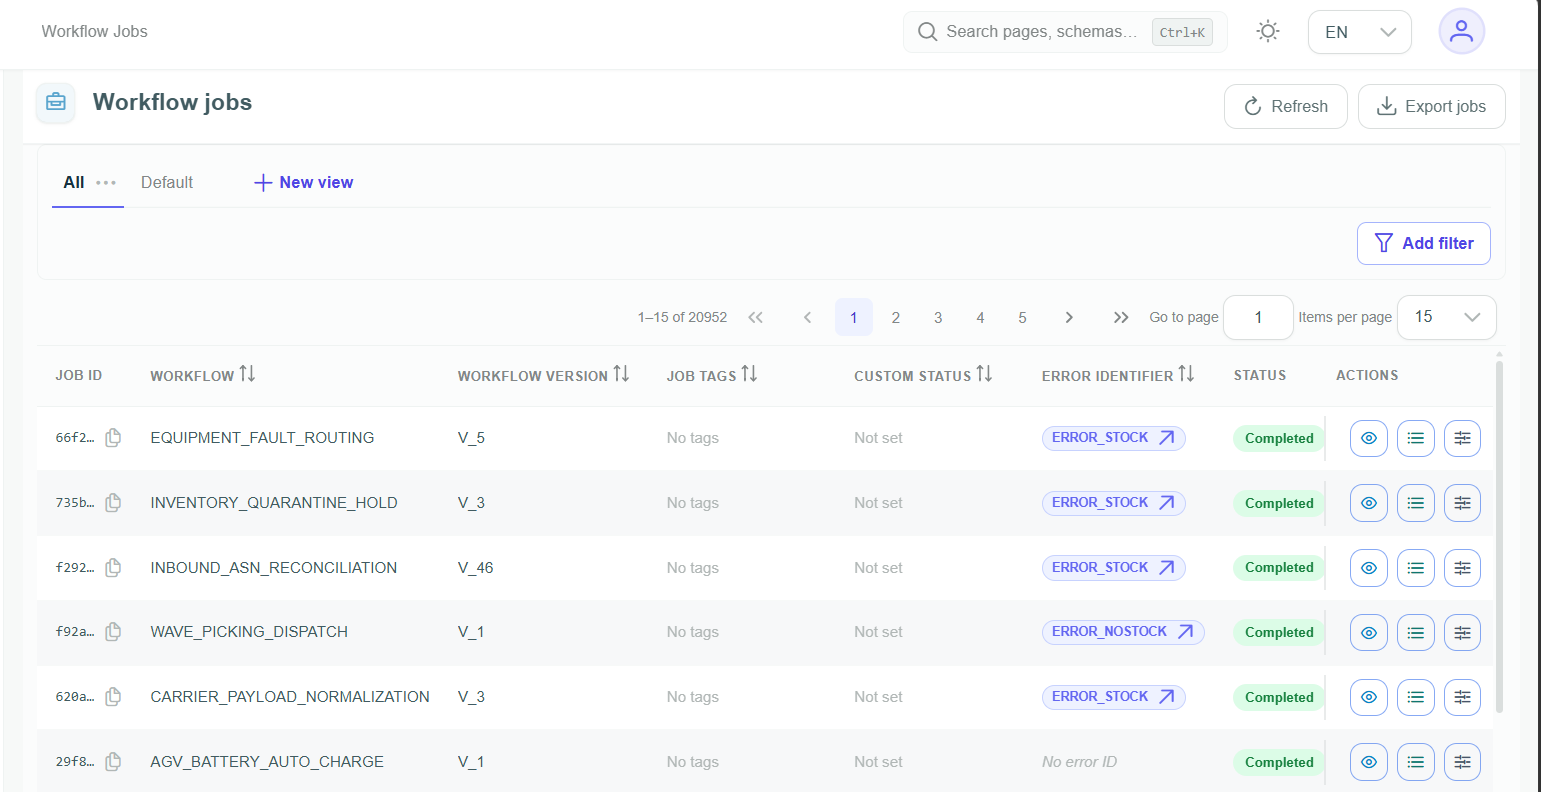Click the Completed status of CARRIER_PAYLOAD_NORMALIZATION
This screenshot has width=1541, height=792.
point(1279,697)
